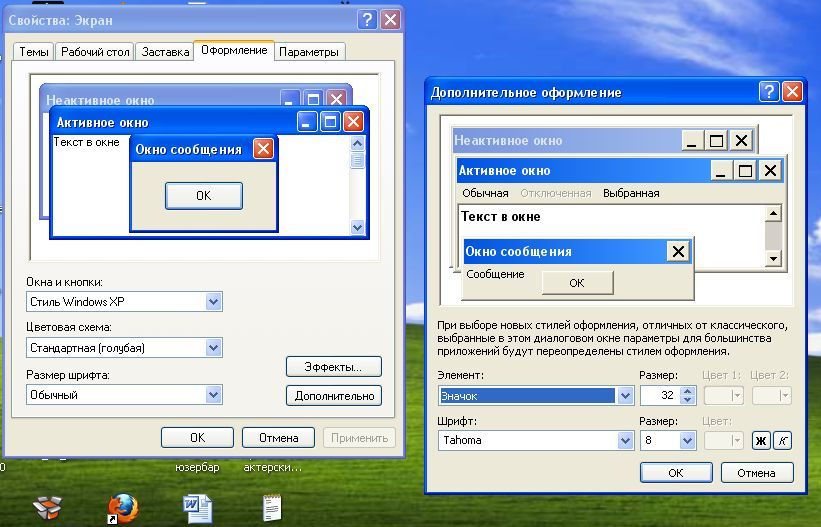Click the Отключенная menu item in advanced preview

click(556, 193)
